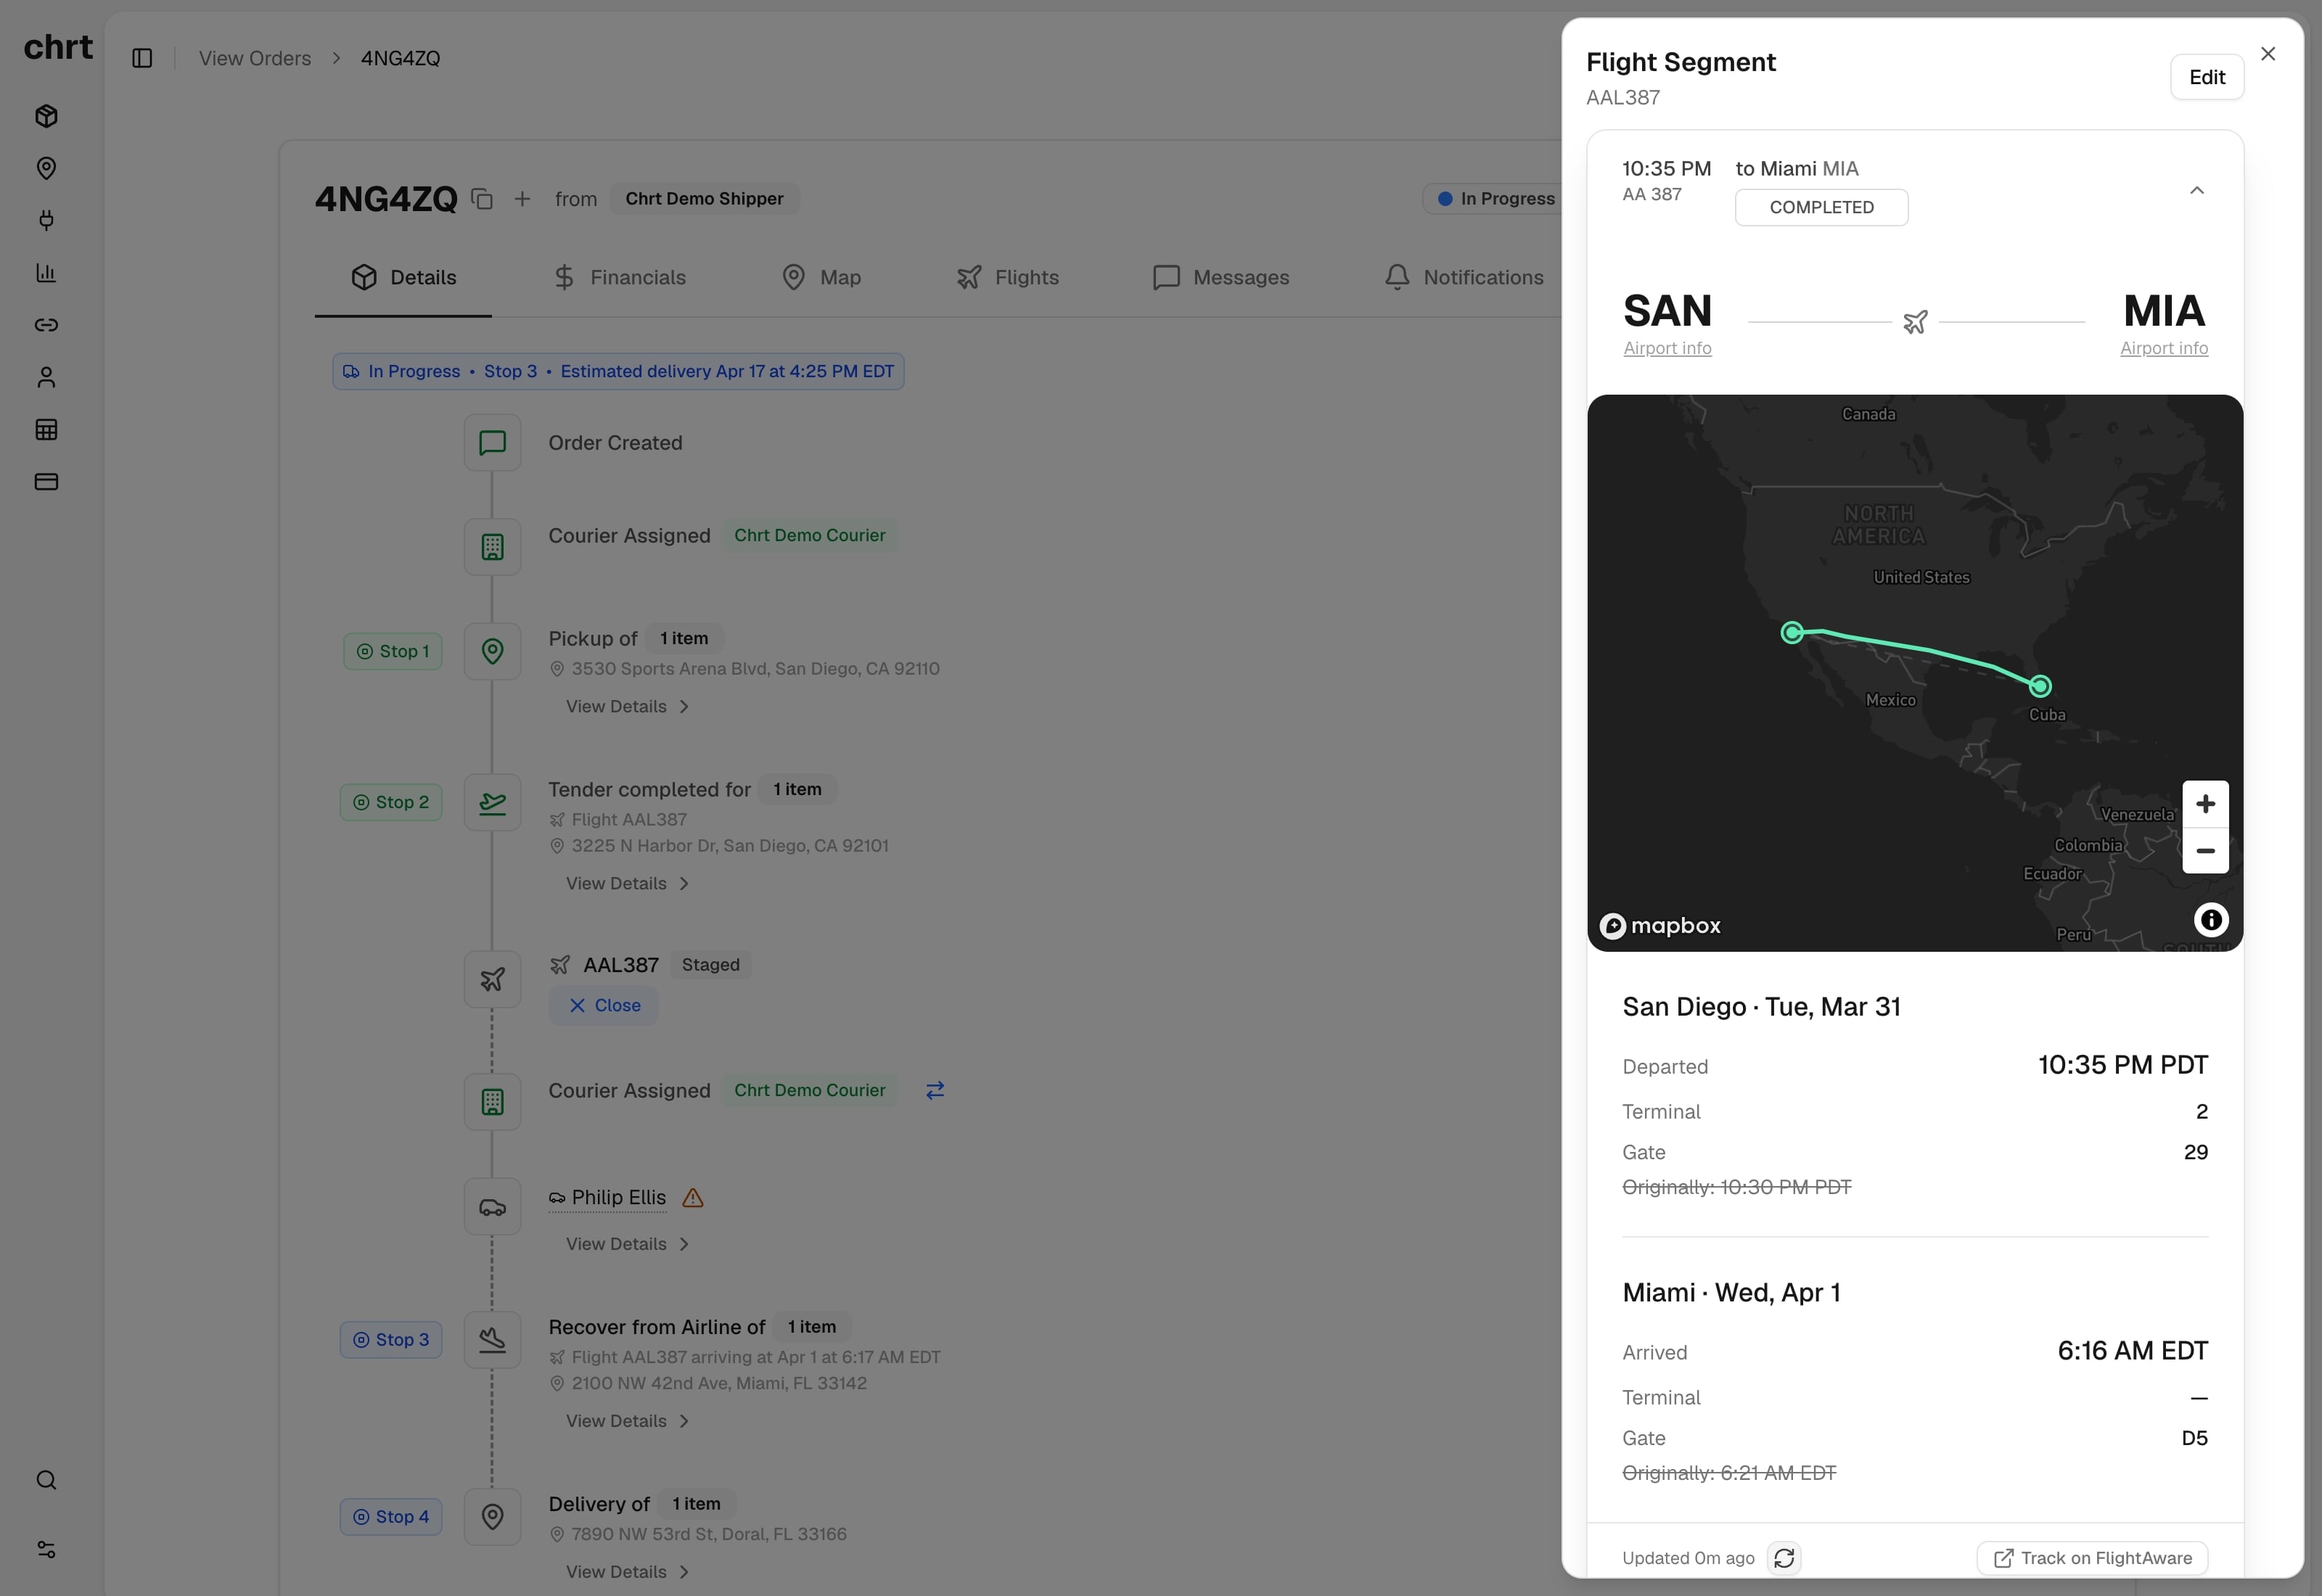Viewport: 2322px width, 1596px height.
Task: Click Miami destination marker on map
Action: 2039,686
